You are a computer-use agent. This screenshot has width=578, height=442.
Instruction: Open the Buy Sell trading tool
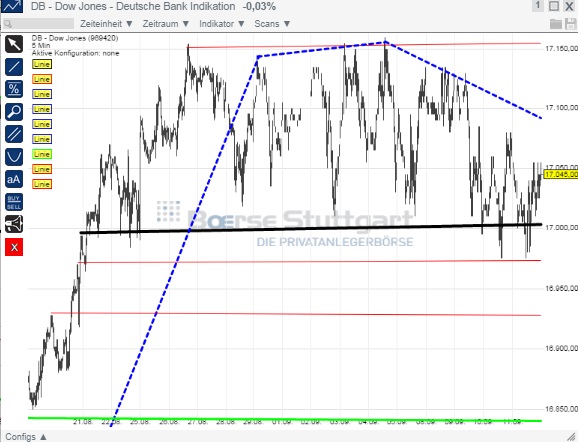coord(14,202)
